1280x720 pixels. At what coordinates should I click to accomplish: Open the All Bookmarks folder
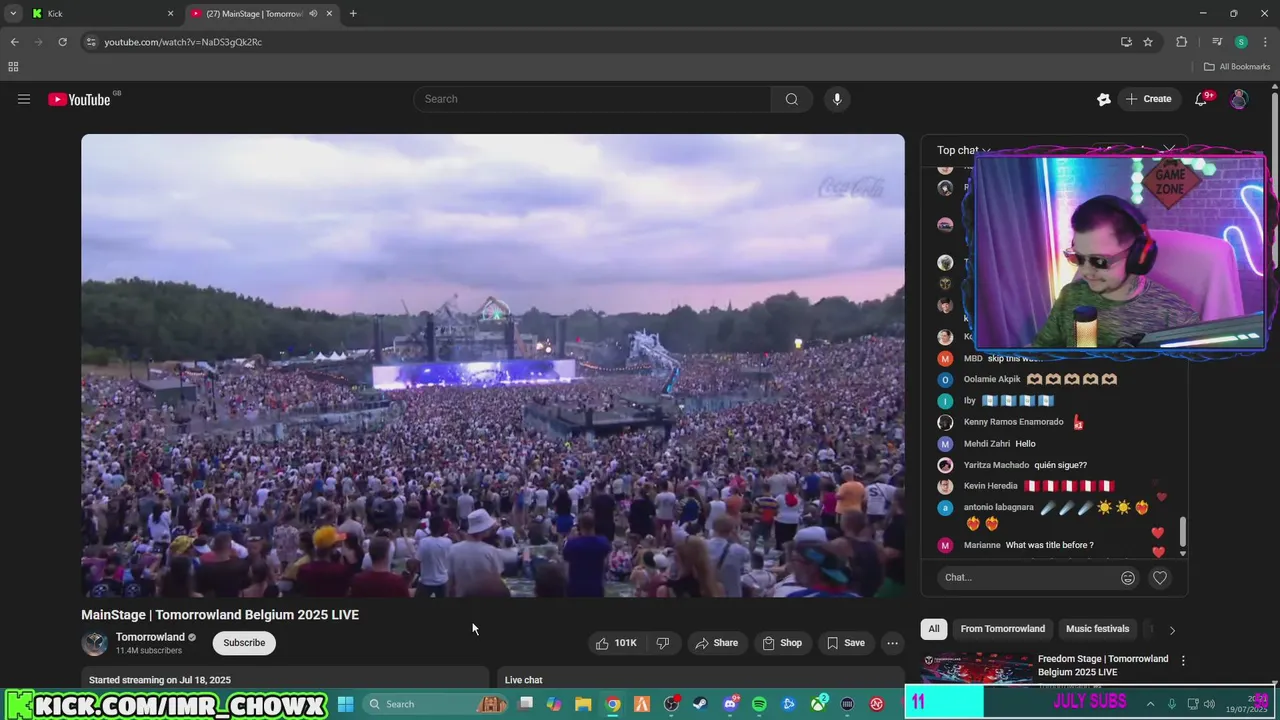click(1237, 67)
